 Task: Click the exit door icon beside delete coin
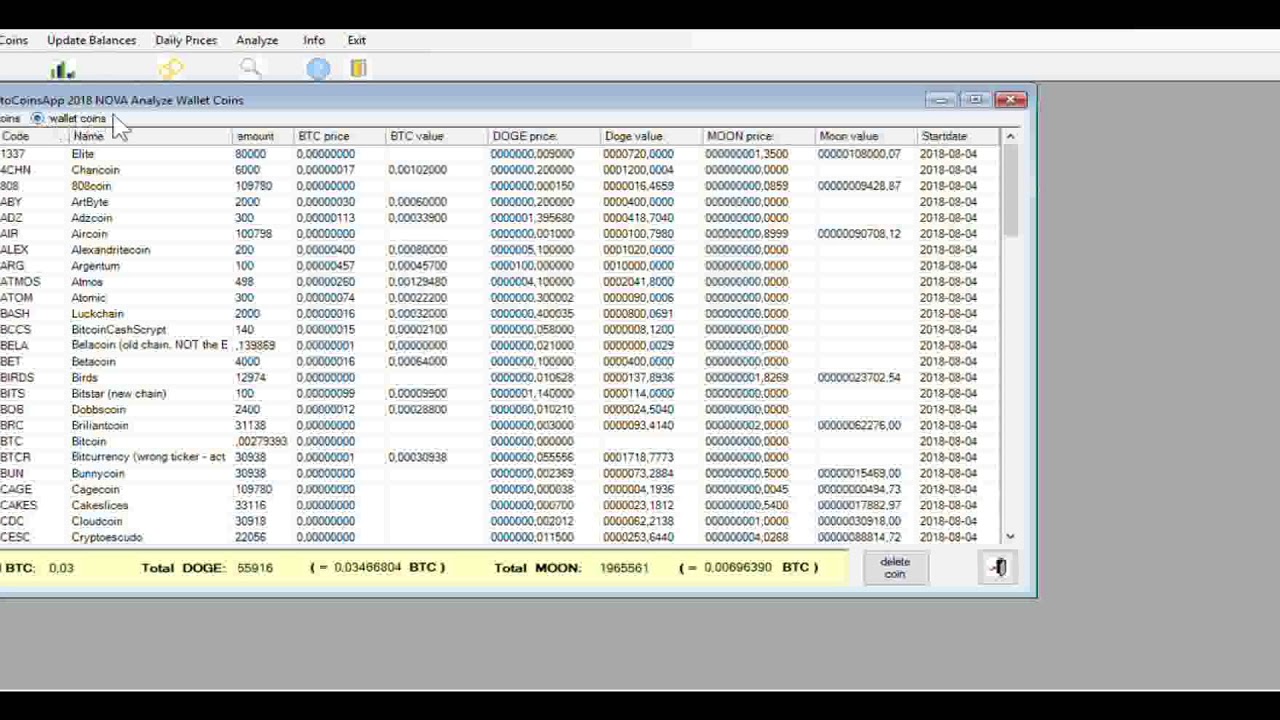pyautogui.click(x=998, y=567)
